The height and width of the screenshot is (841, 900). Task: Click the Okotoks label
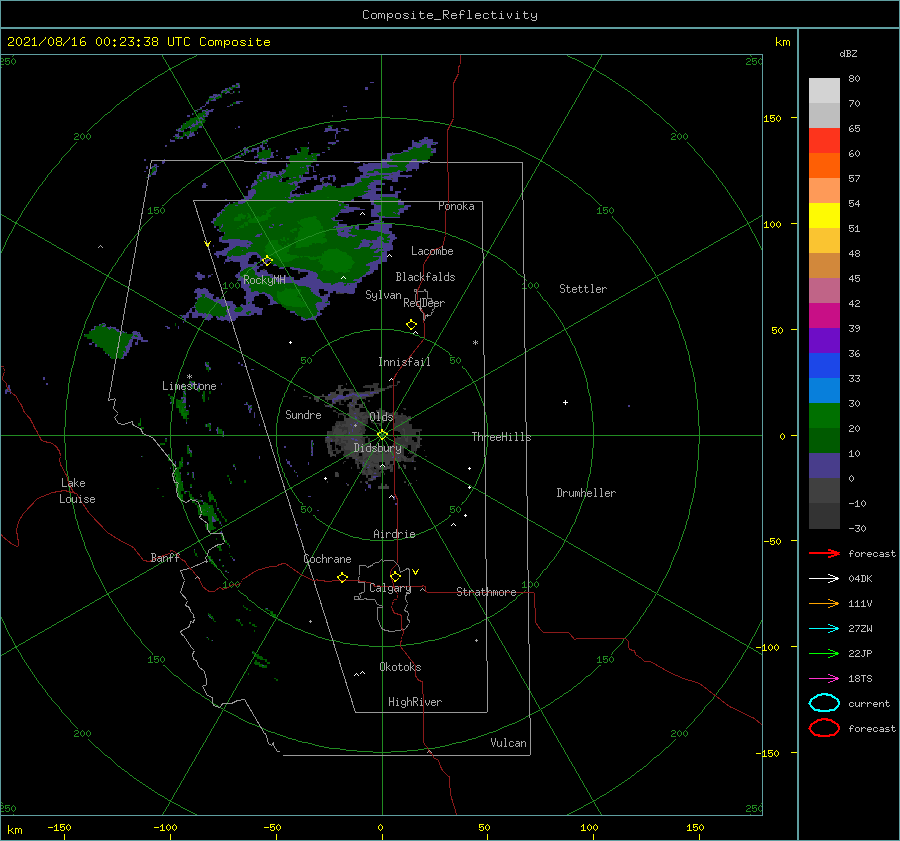pos(400,667)
